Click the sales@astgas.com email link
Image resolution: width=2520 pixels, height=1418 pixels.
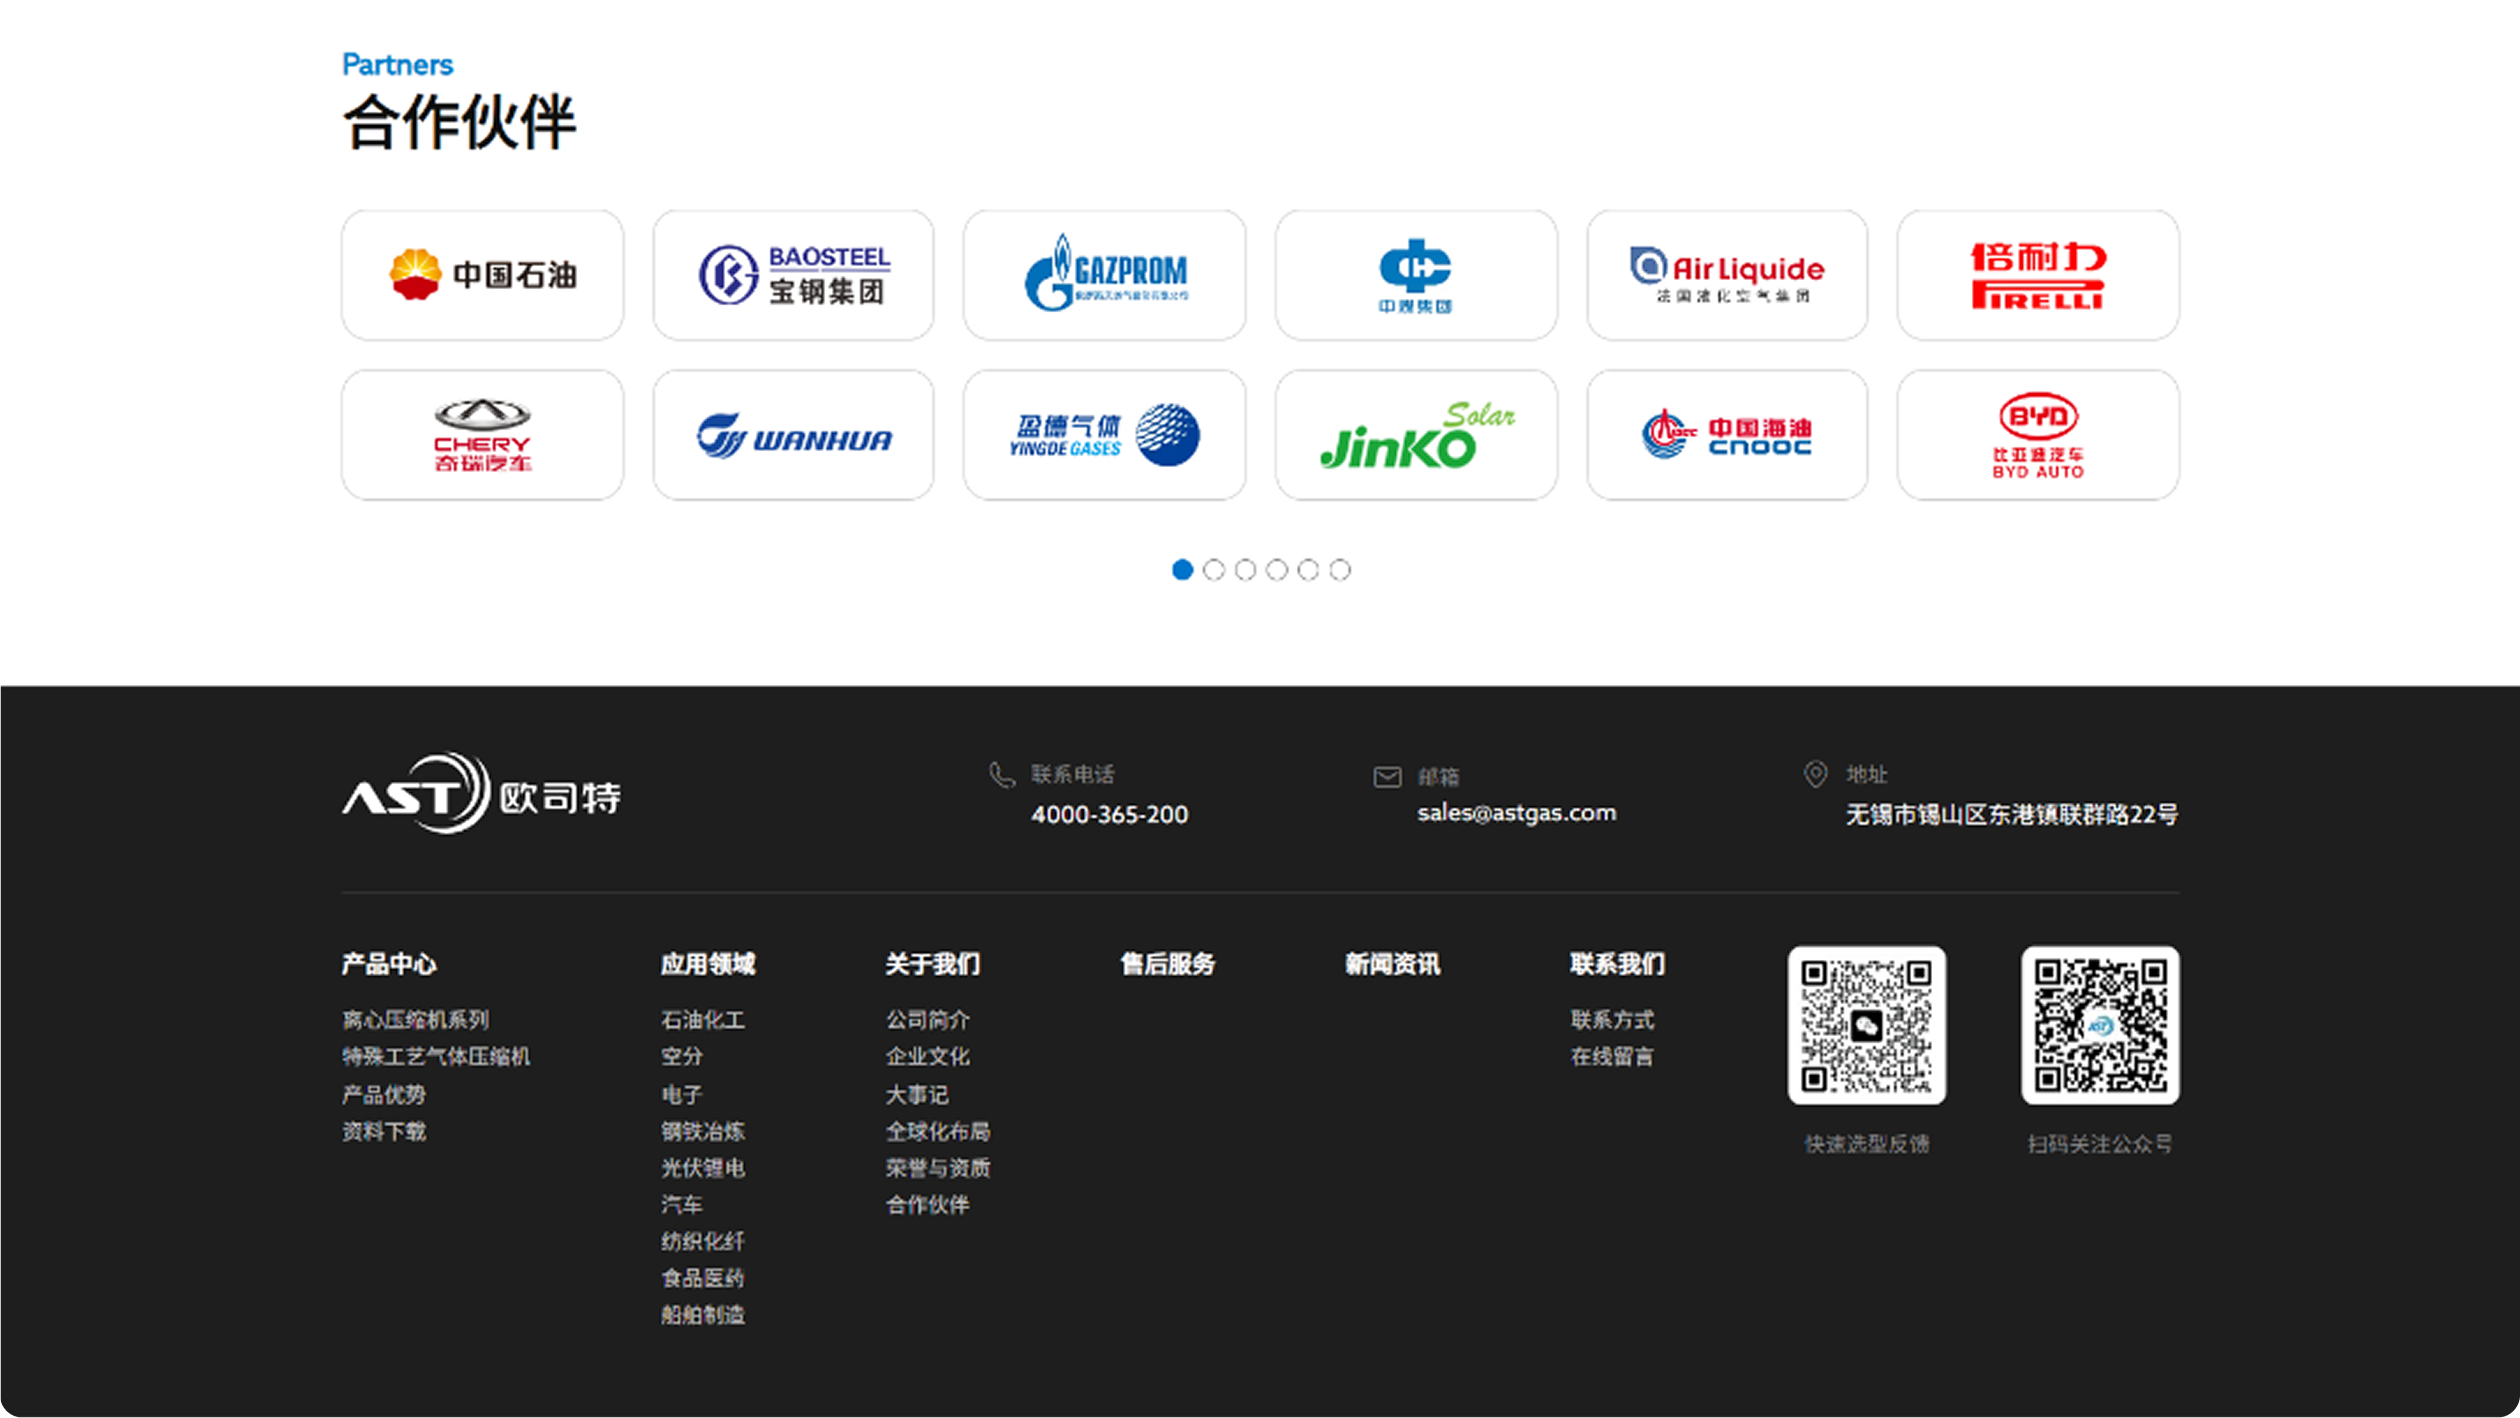pos(1516,813)
